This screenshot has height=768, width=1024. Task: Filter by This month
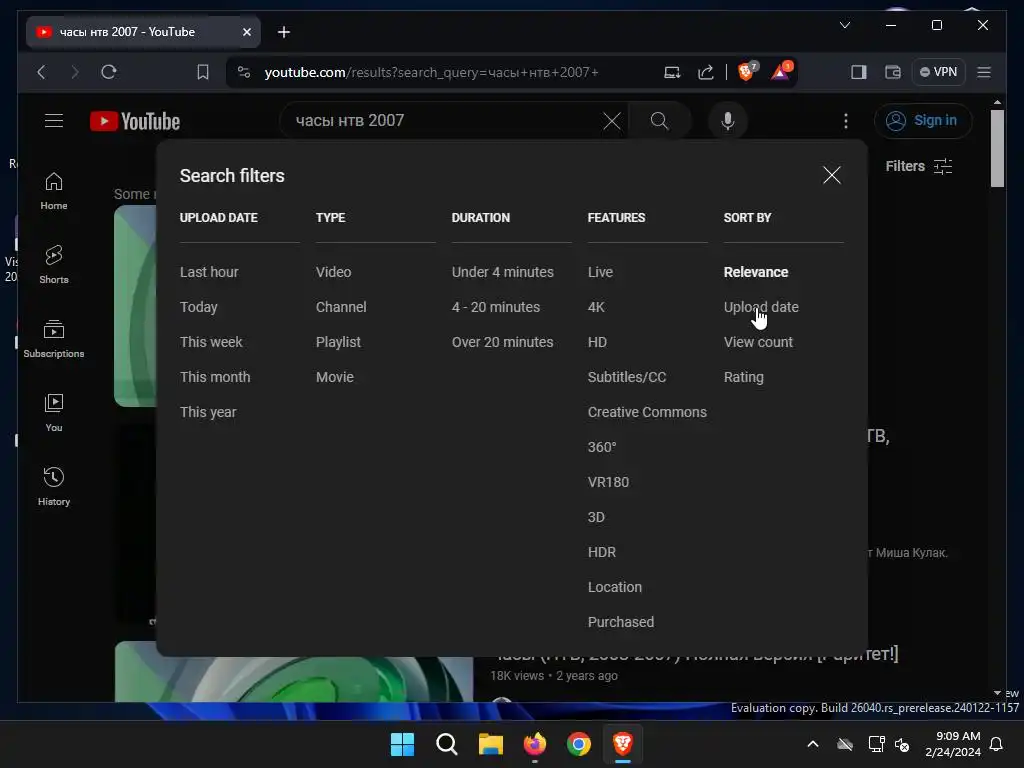pos(215,377)
